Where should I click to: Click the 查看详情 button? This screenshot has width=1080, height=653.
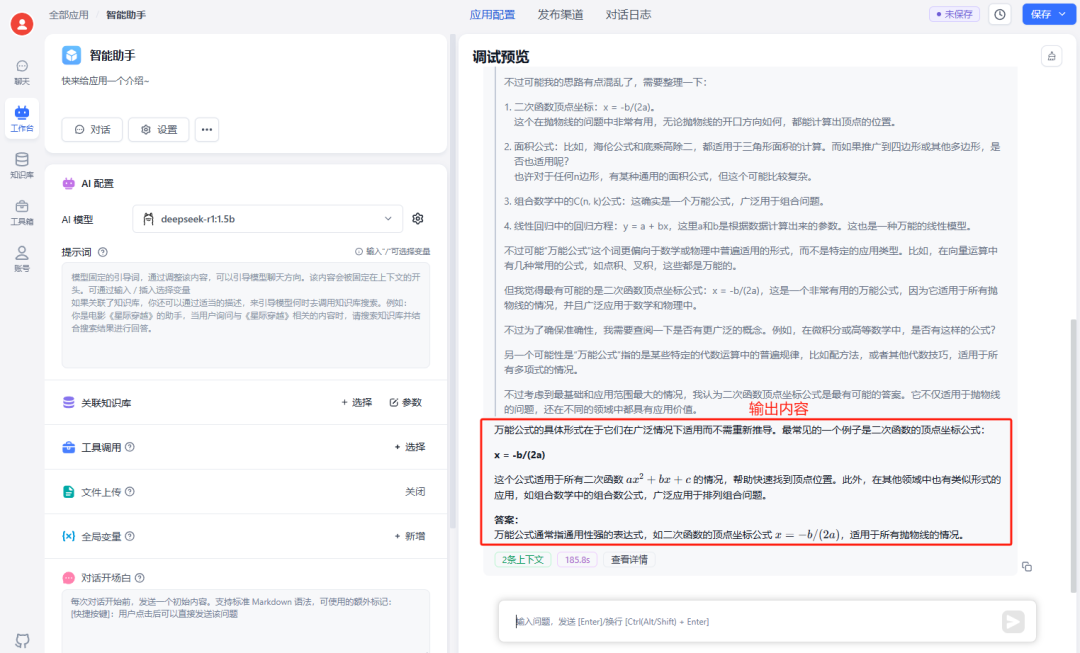(630, 559)
